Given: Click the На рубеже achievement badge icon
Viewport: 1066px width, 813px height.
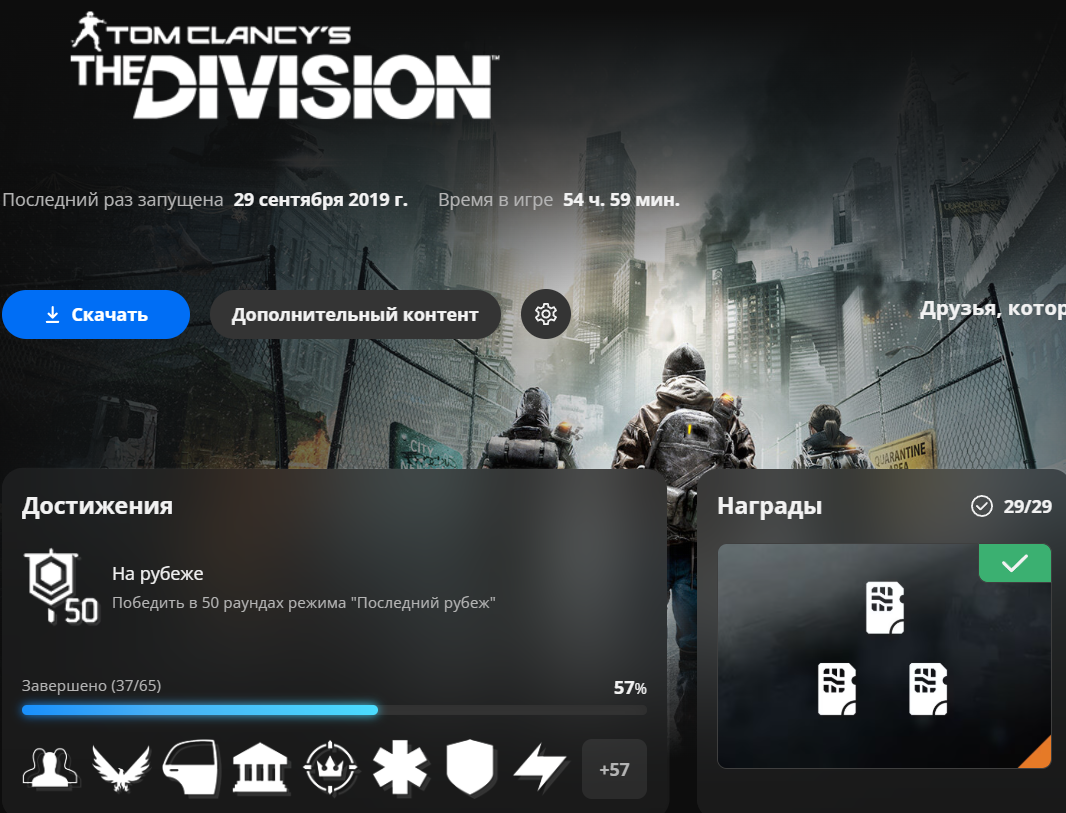Looking at the screenshot, I should pos(61,586).
